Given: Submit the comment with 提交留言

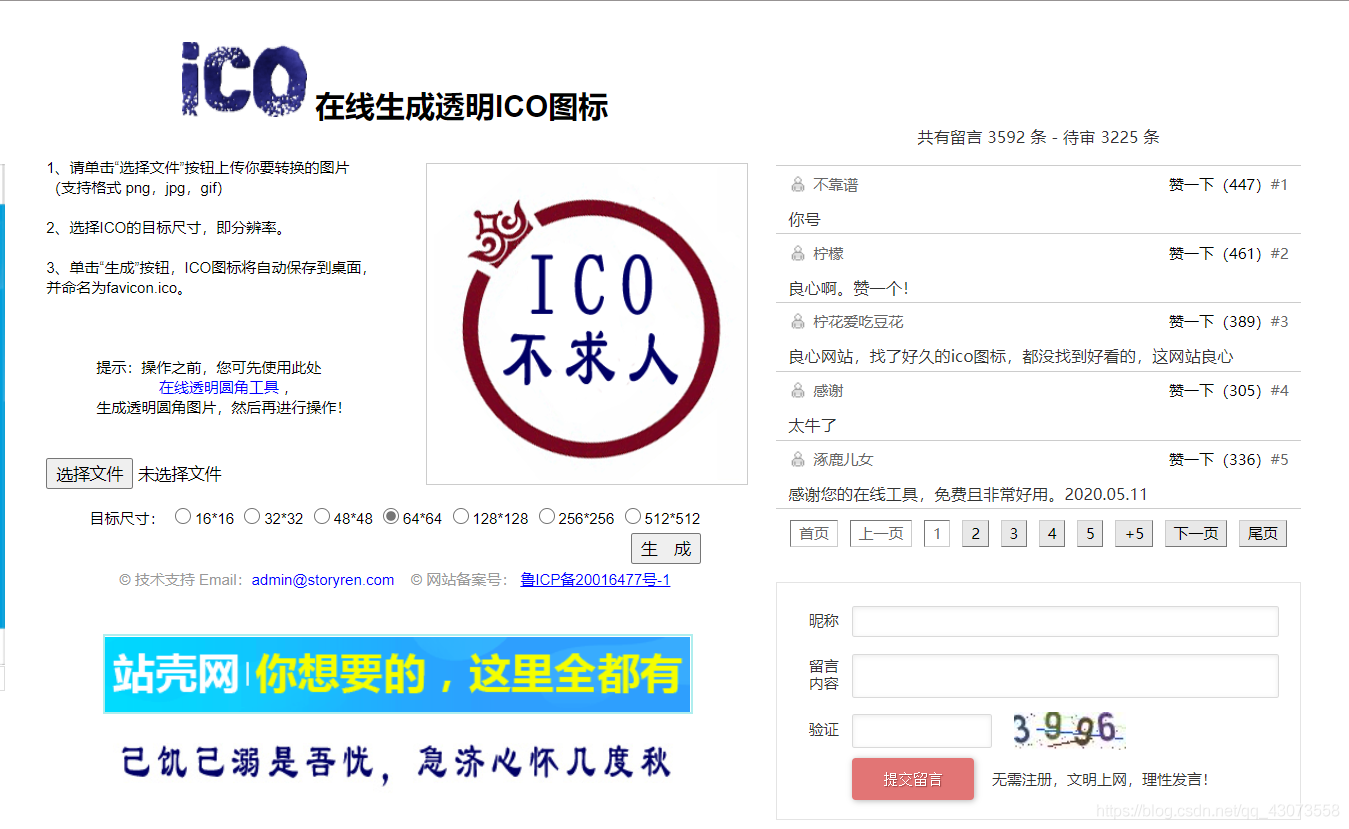Looking at the screenshot, I should (913, 779).
